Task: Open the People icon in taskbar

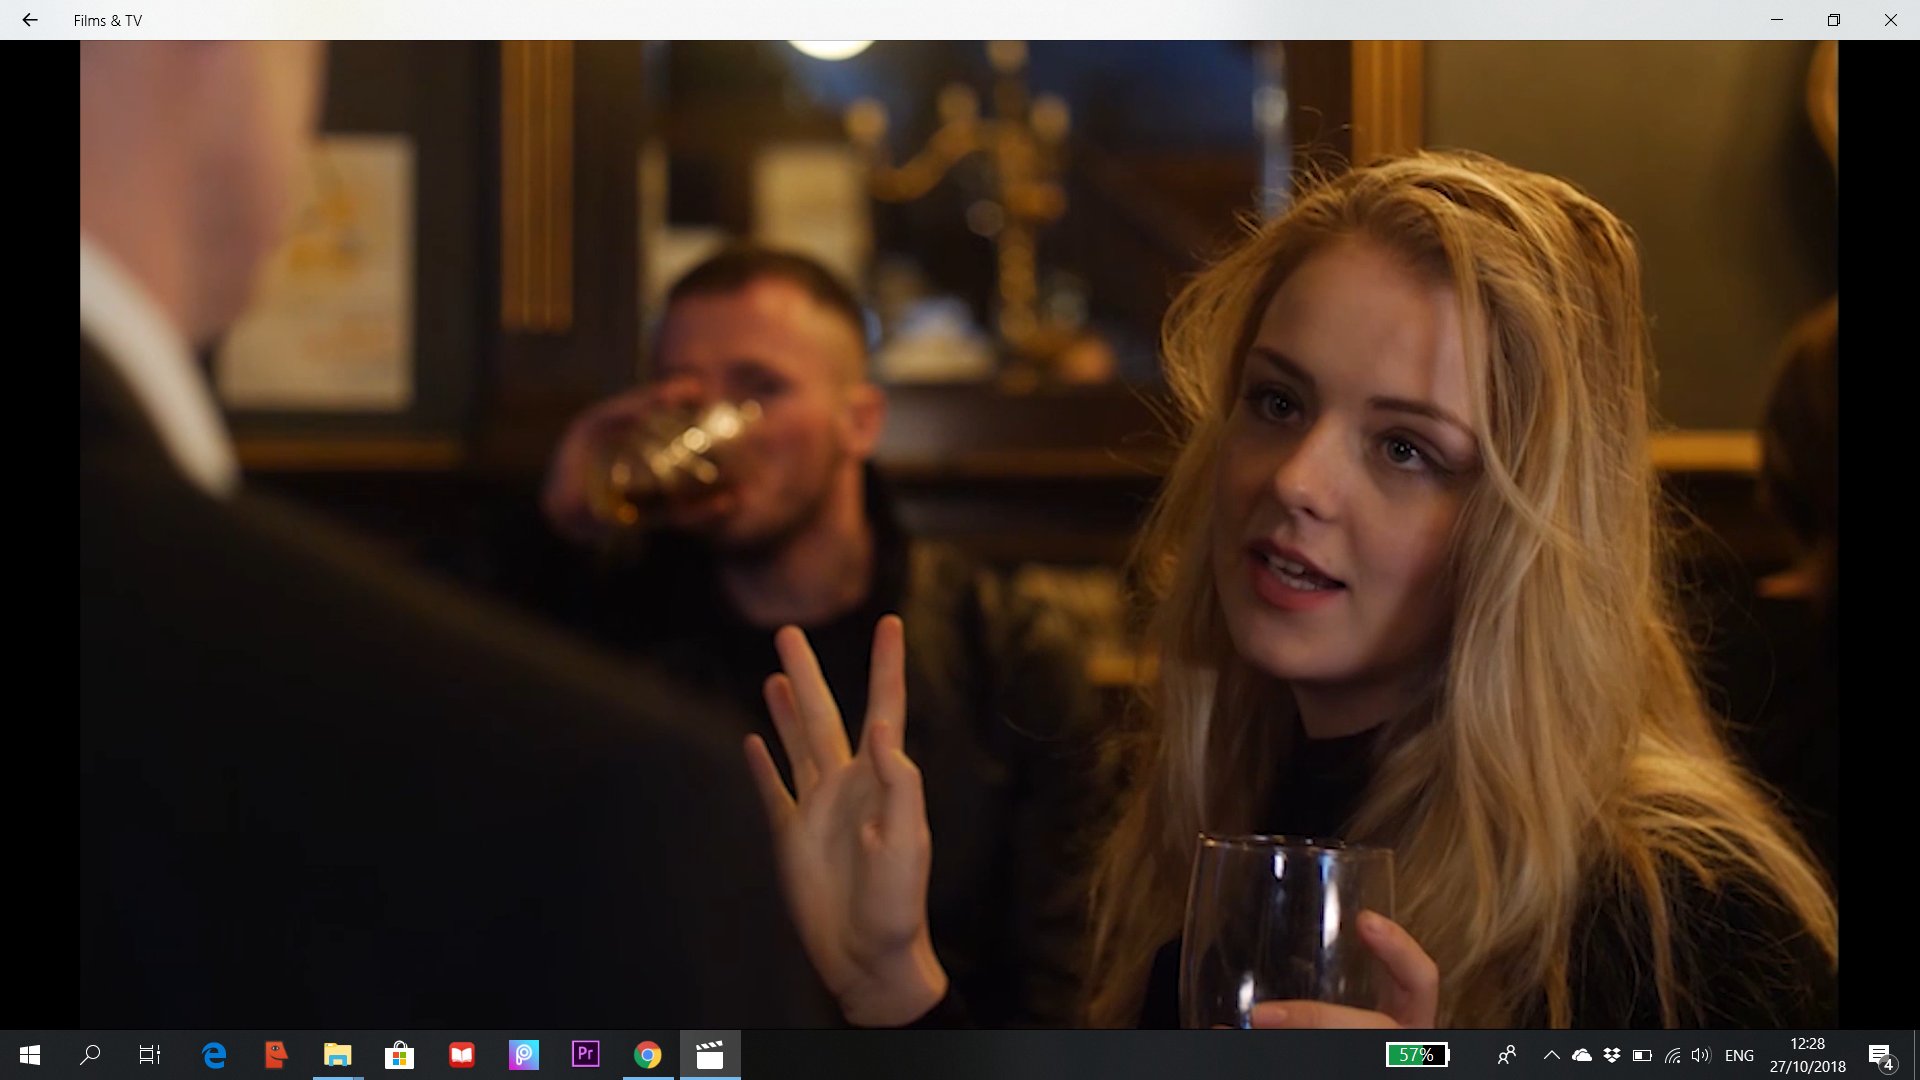Action: click(x=1507, y=1055)
